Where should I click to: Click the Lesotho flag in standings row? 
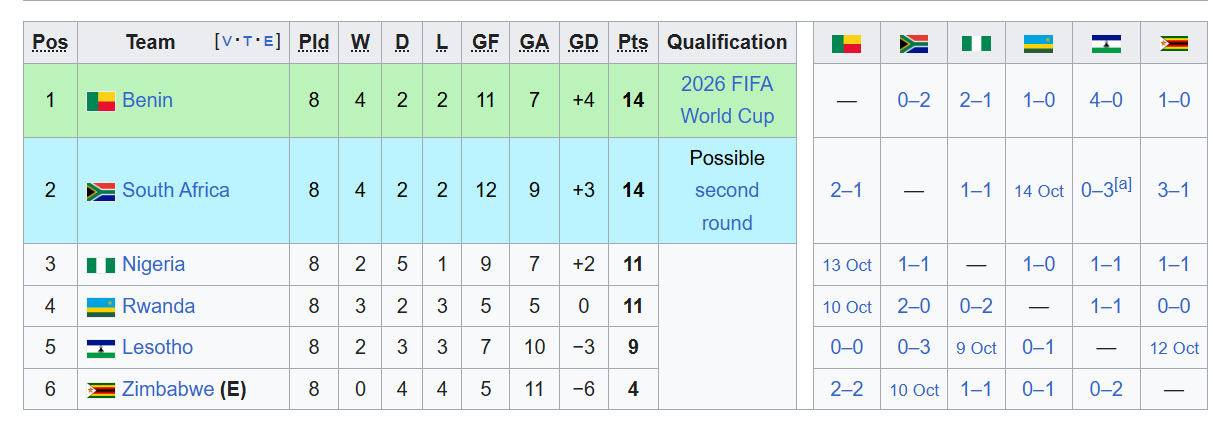click(x=101, y=349)
